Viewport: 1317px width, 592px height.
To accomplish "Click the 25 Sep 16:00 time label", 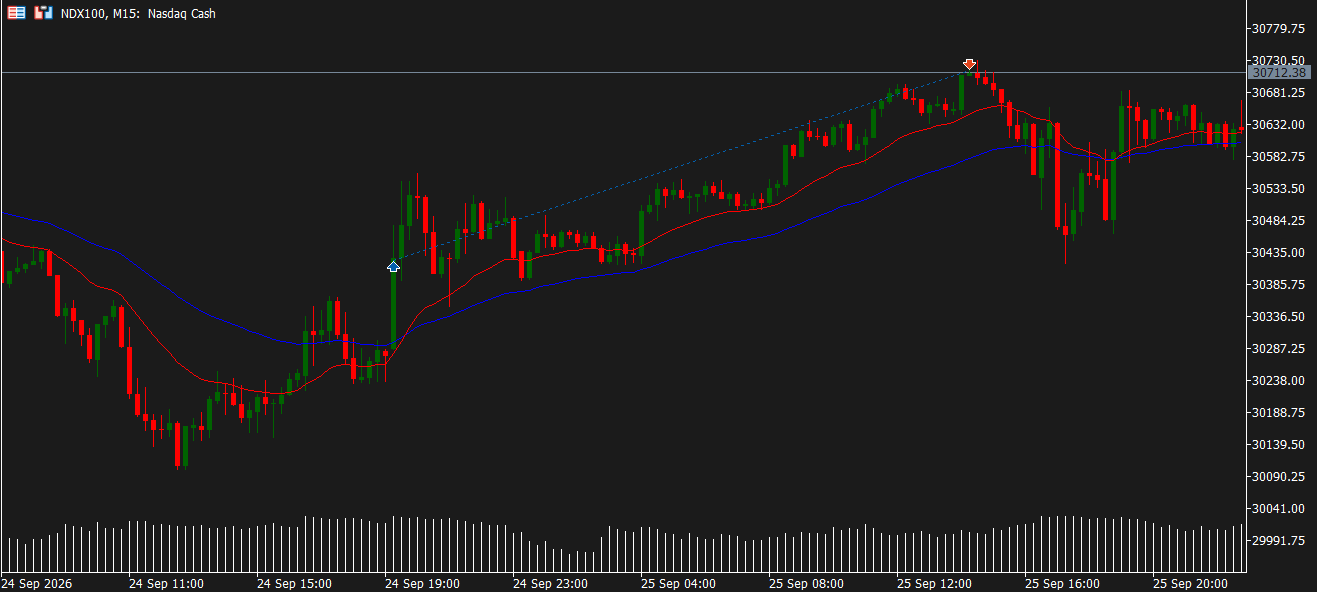I will pyautogui.click(x=1062, y=583).
